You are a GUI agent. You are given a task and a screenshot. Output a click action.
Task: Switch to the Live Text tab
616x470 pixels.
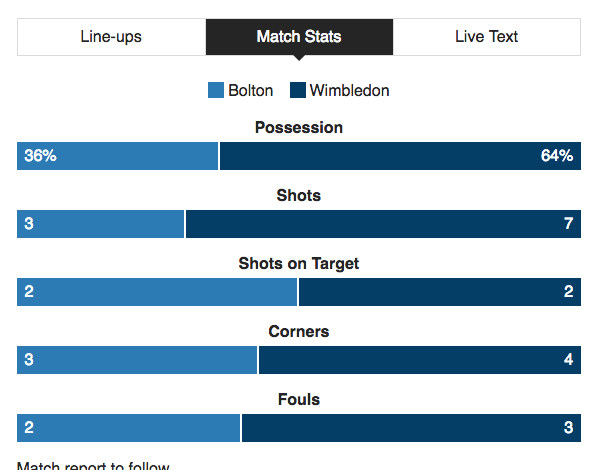tap(486, 37)
